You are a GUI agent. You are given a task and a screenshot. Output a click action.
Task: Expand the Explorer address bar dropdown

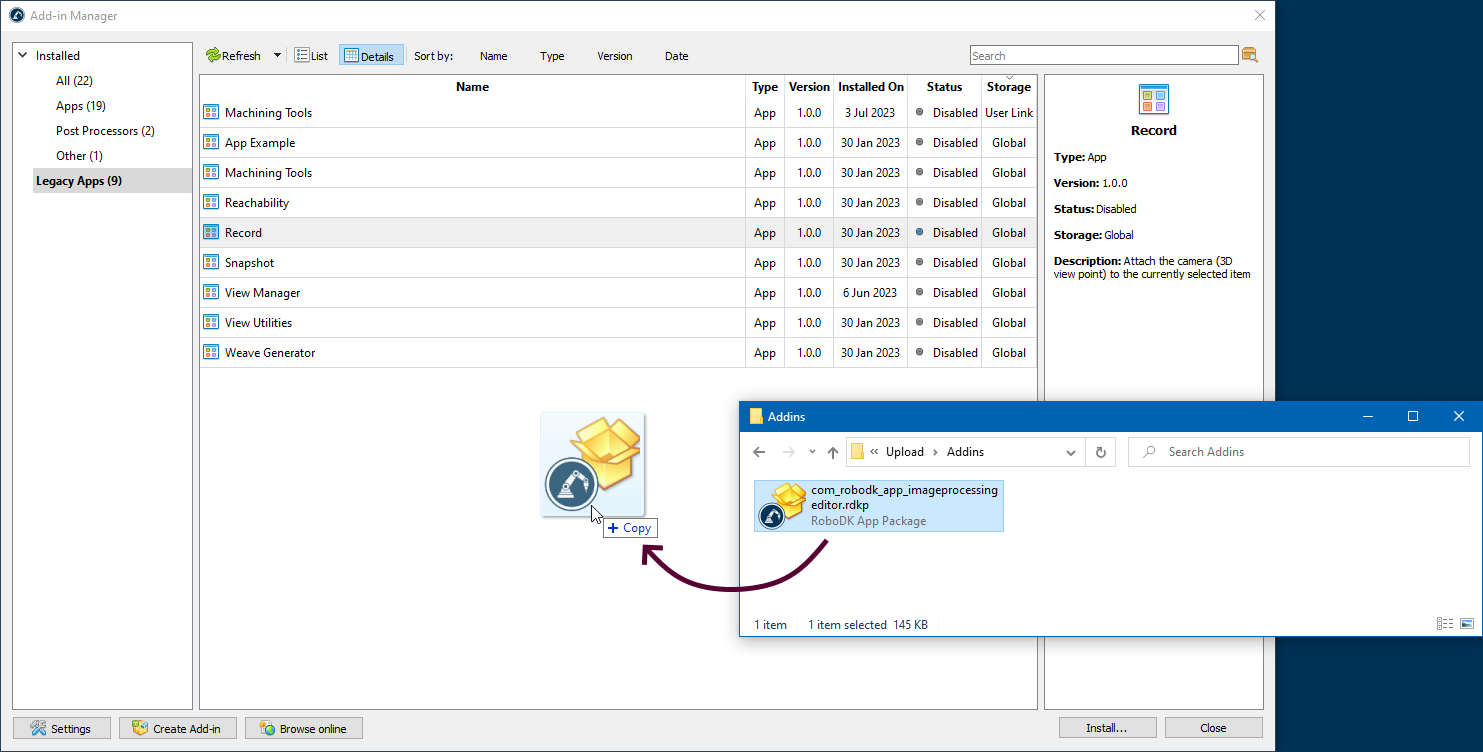1071,452
